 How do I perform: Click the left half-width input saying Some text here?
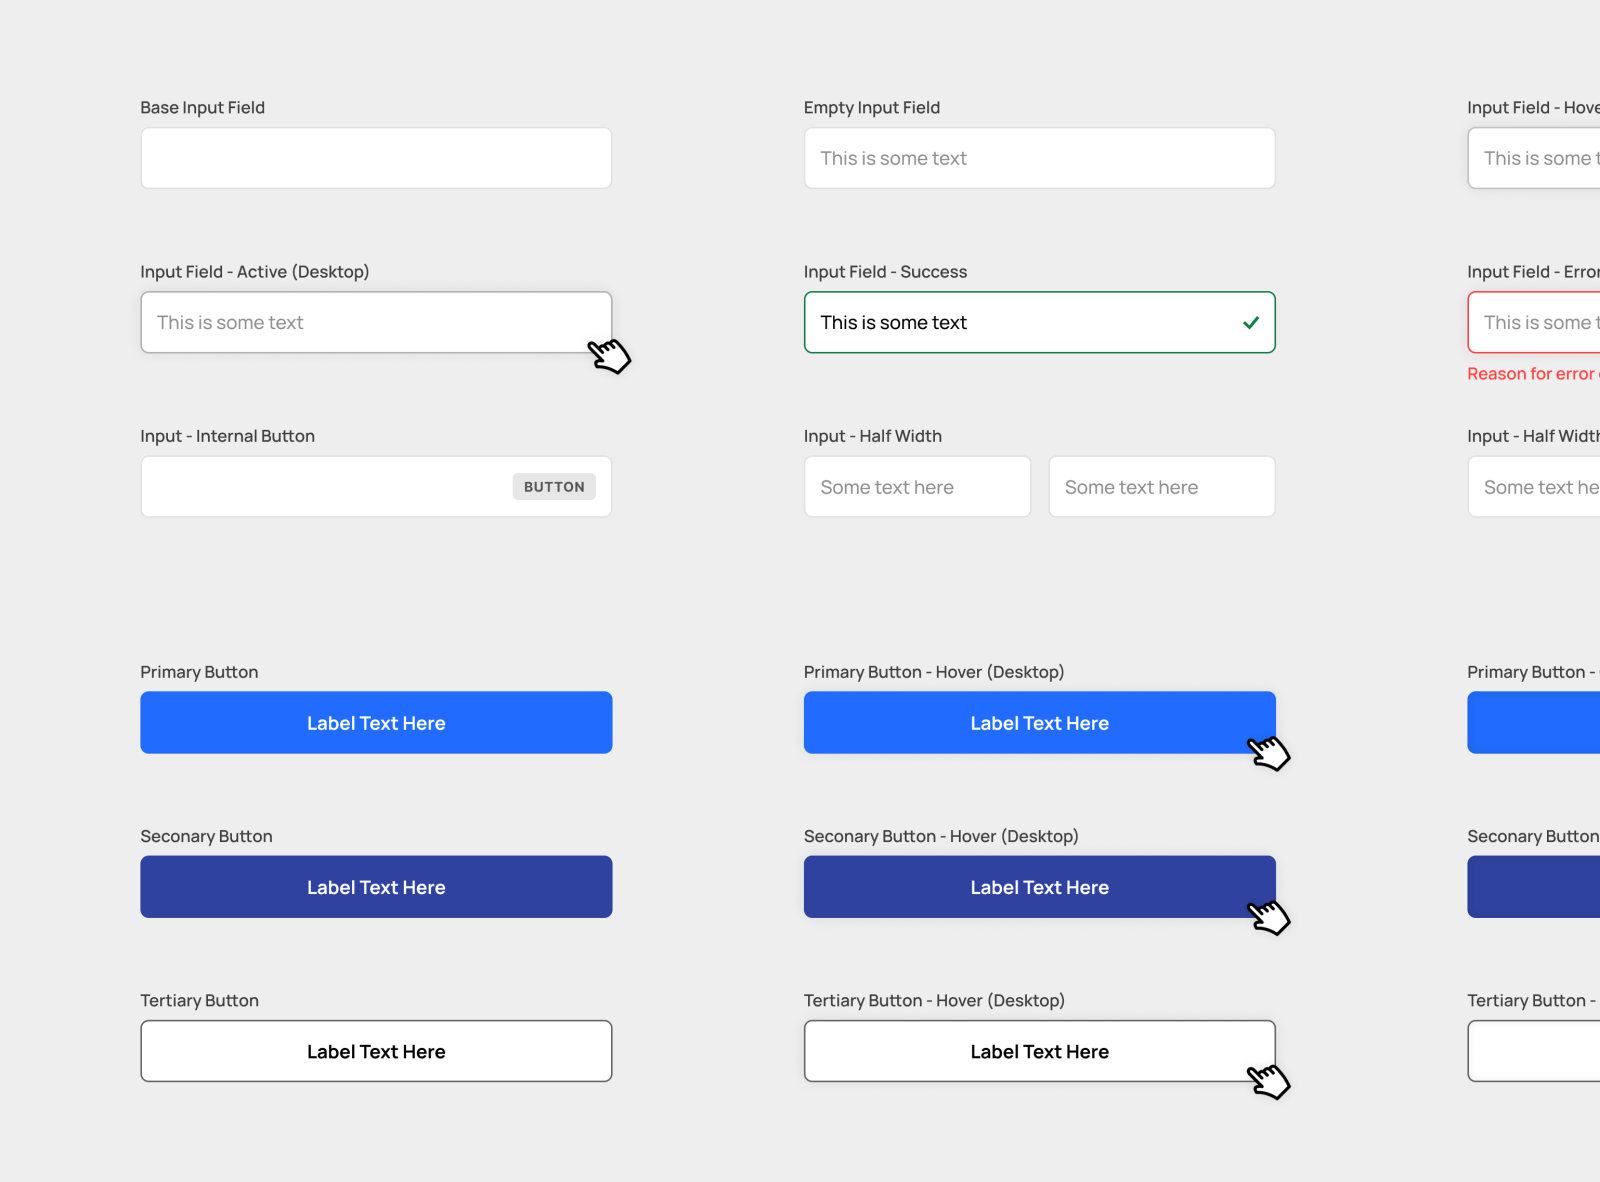pyautogui.click(x=917, y=486)
